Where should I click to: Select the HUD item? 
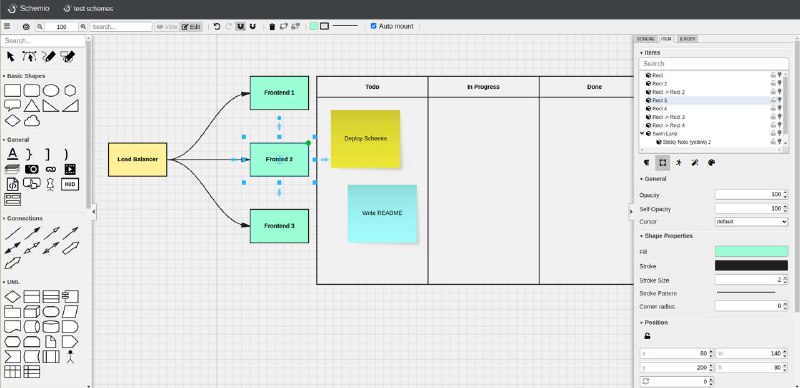point(70,184)
